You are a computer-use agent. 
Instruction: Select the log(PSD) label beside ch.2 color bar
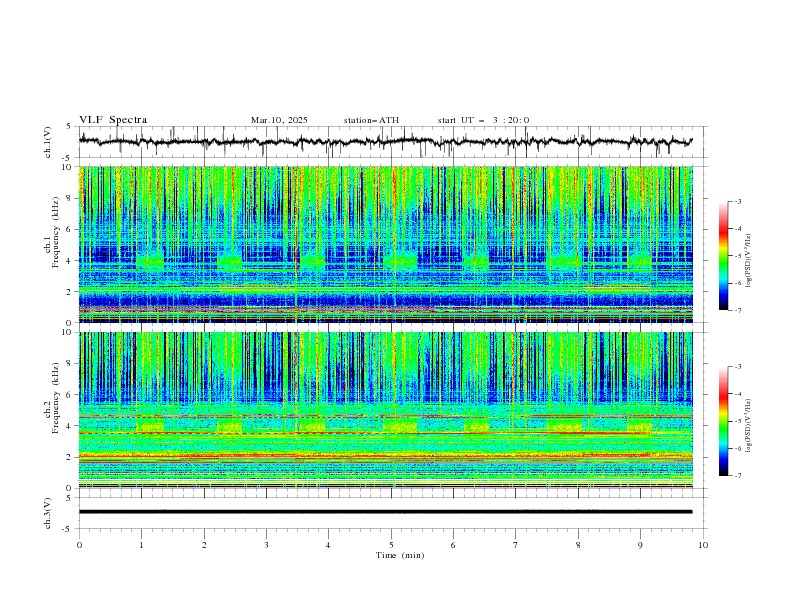pyautogui.click(x=748, y=426)
